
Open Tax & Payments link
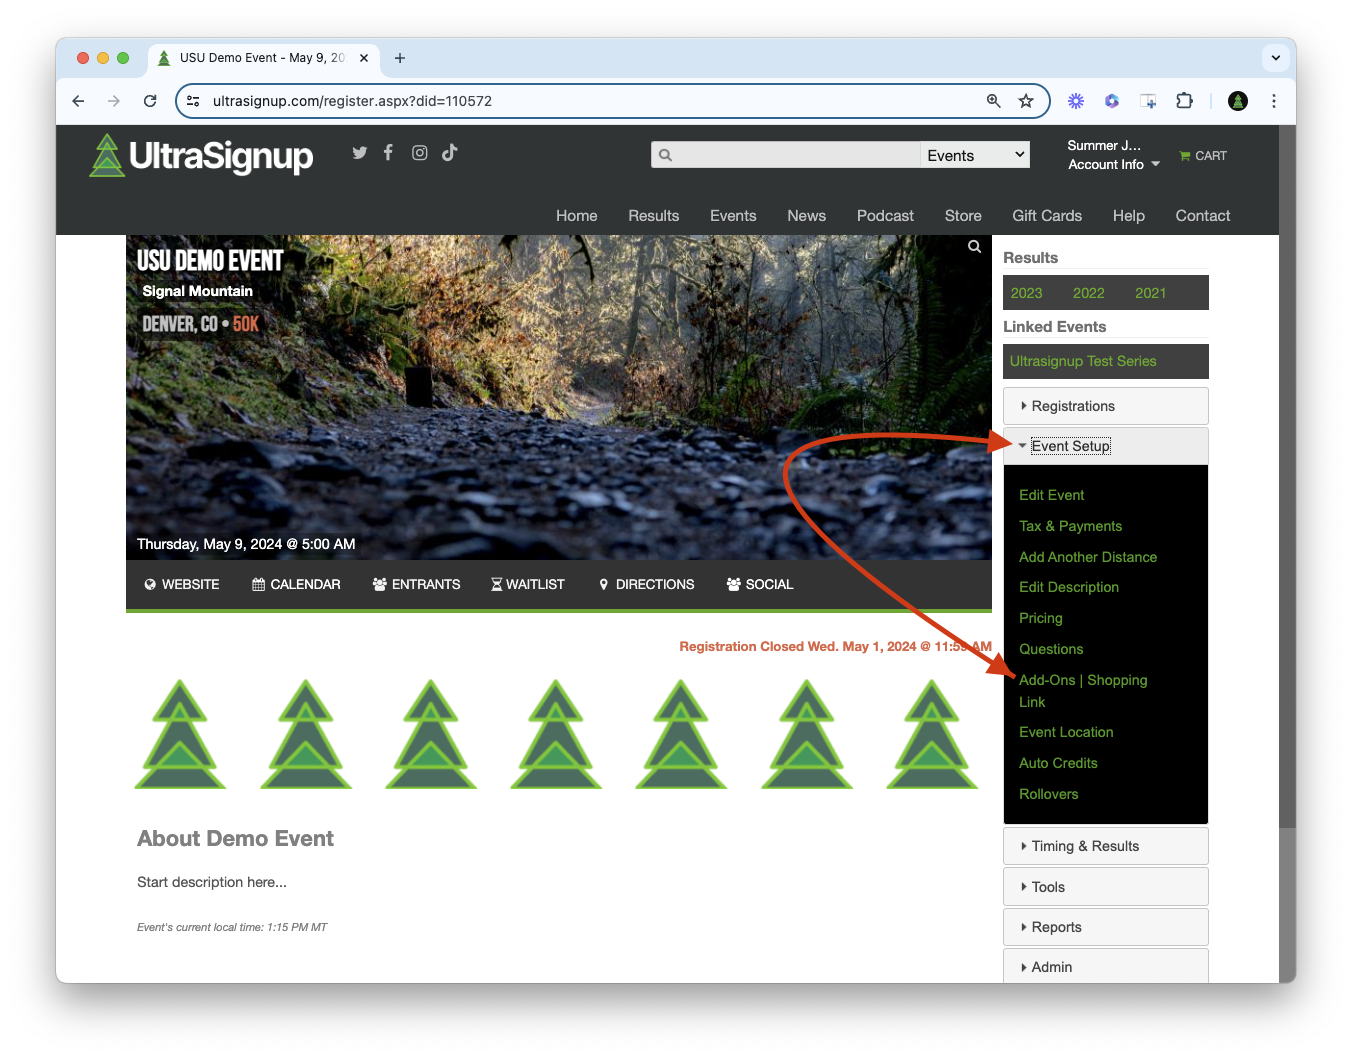pos(1070,526)
